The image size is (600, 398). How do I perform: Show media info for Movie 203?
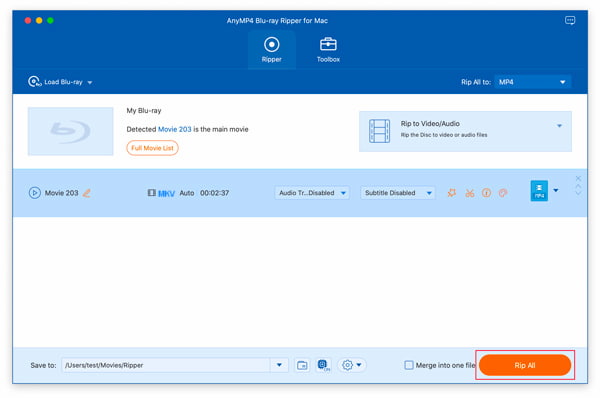point(486,193)
